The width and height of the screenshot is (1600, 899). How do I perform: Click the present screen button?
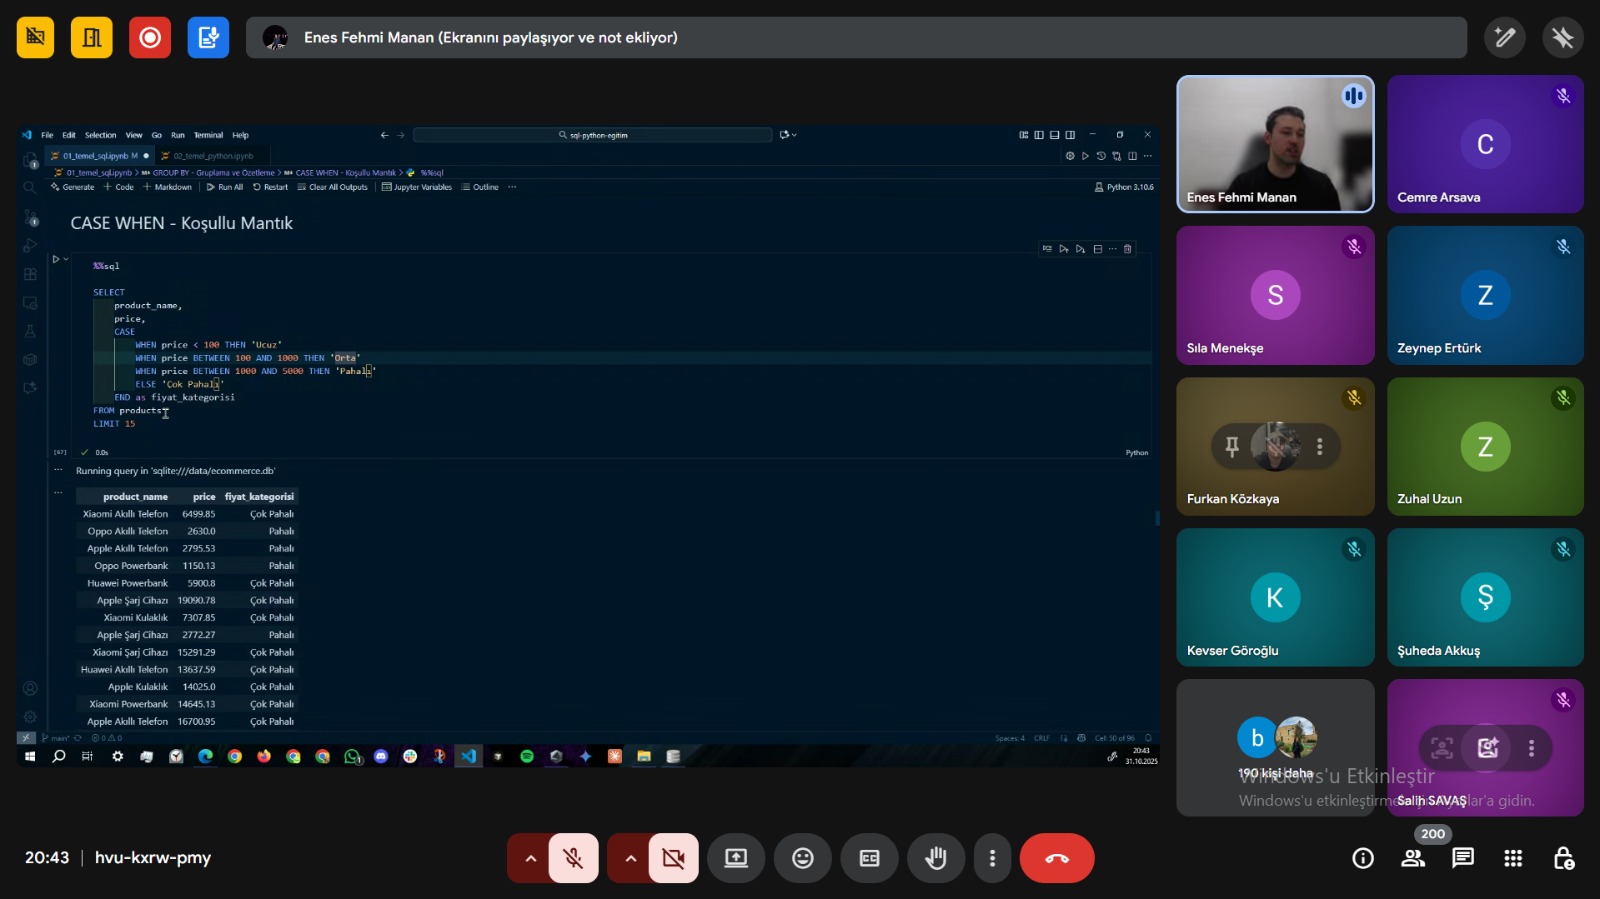click(736, 858)
